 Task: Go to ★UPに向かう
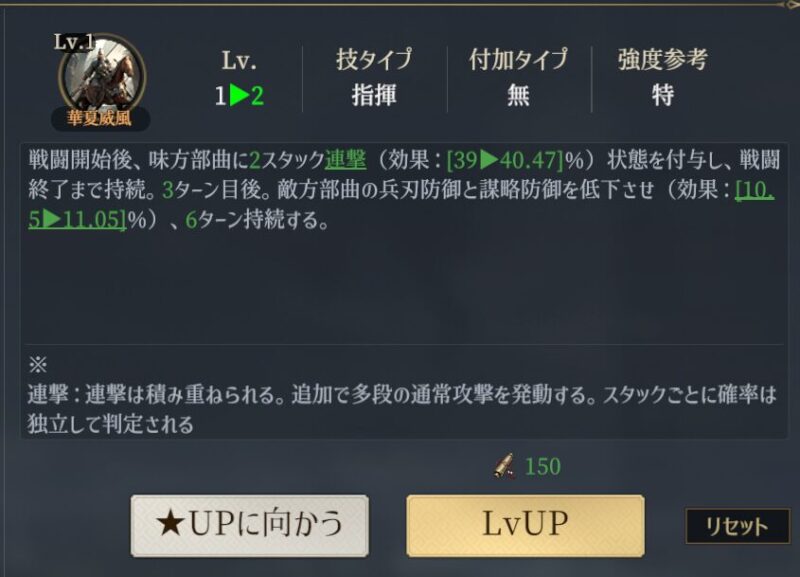pyautogui.click(x=249, y=525)
